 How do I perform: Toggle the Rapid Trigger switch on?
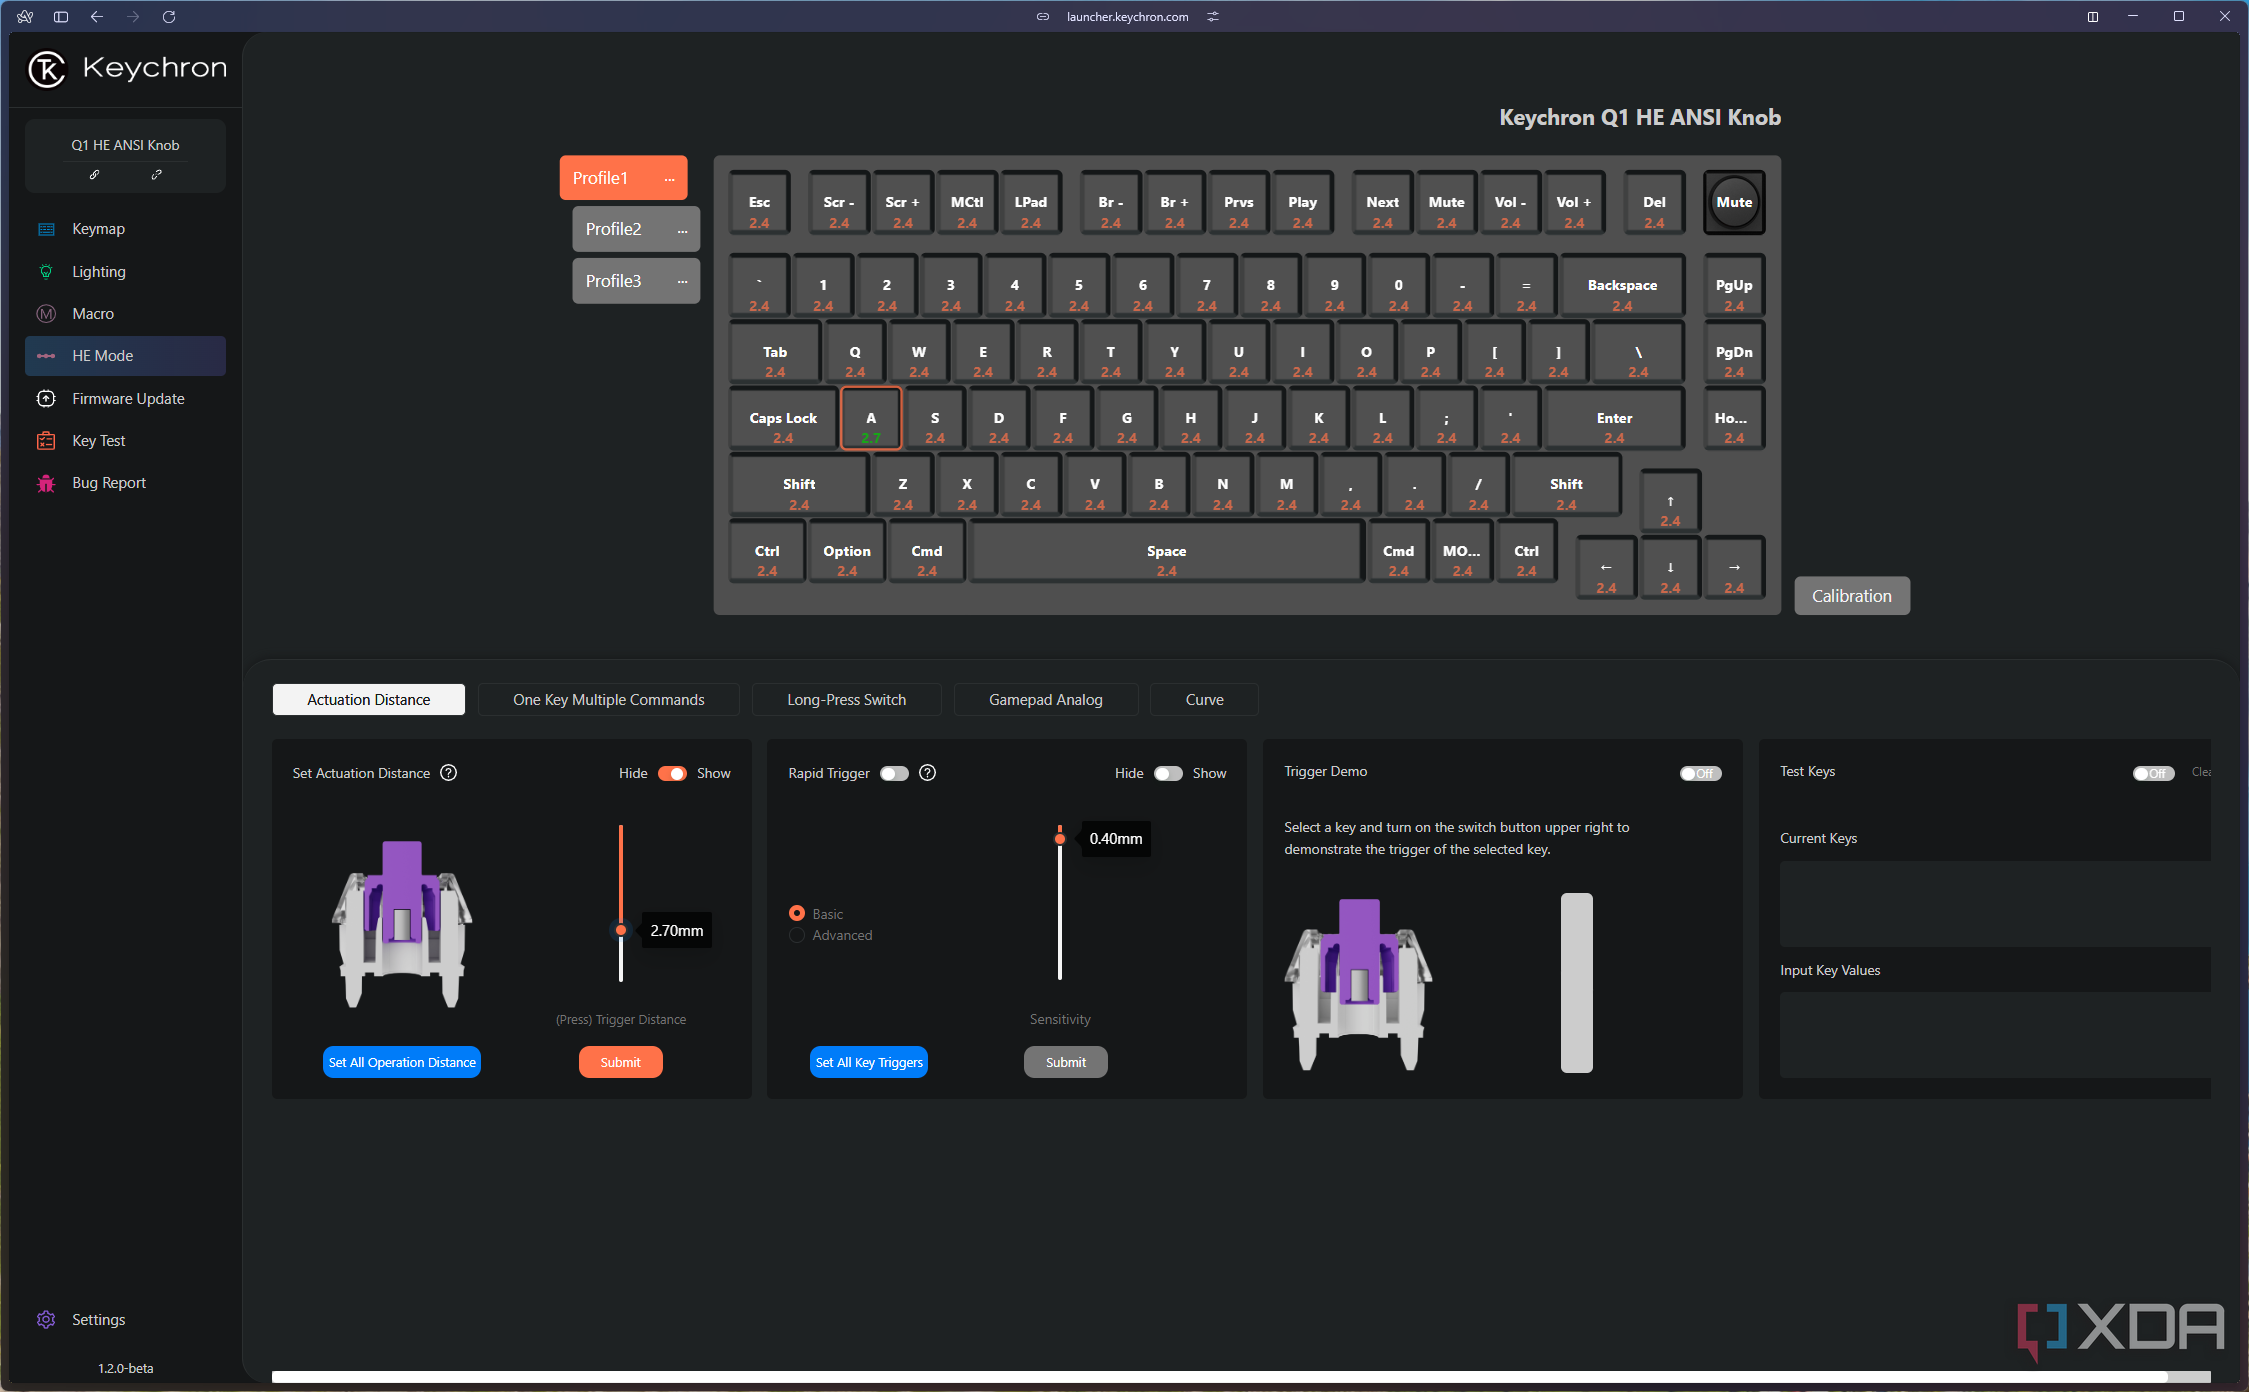[x=893, y=772]
